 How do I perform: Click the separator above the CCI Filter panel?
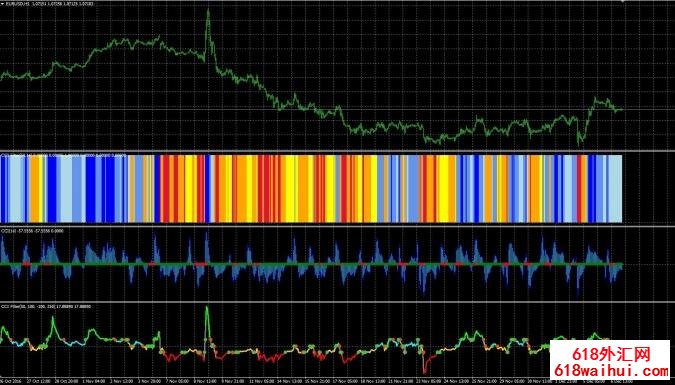tap(338, 302)
